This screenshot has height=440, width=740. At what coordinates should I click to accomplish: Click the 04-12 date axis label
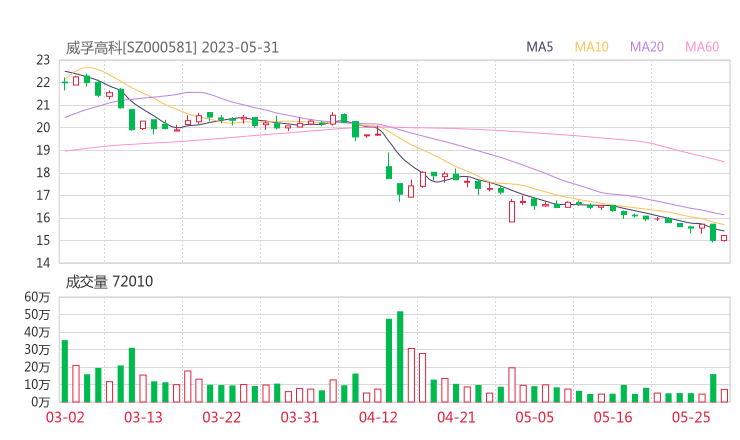click(x=378, y=417)
